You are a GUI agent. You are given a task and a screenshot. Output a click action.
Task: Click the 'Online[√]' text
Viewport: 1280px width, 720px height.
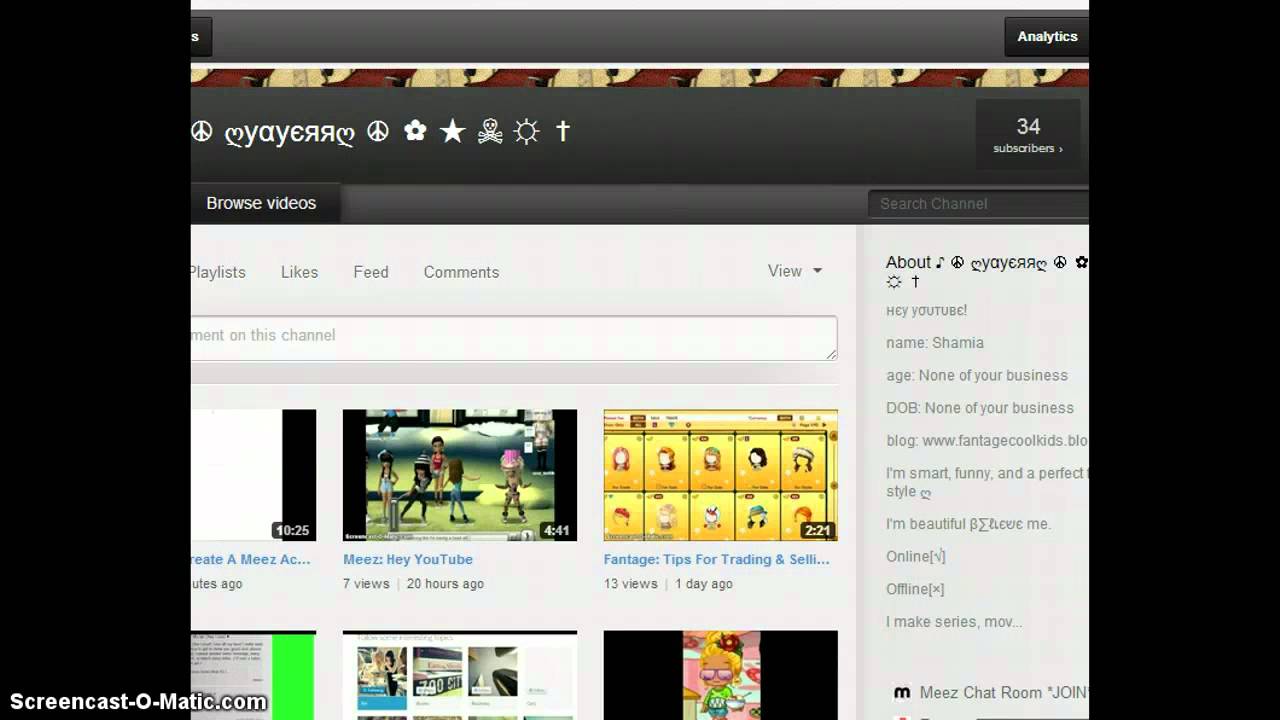[x=916, y=556]
